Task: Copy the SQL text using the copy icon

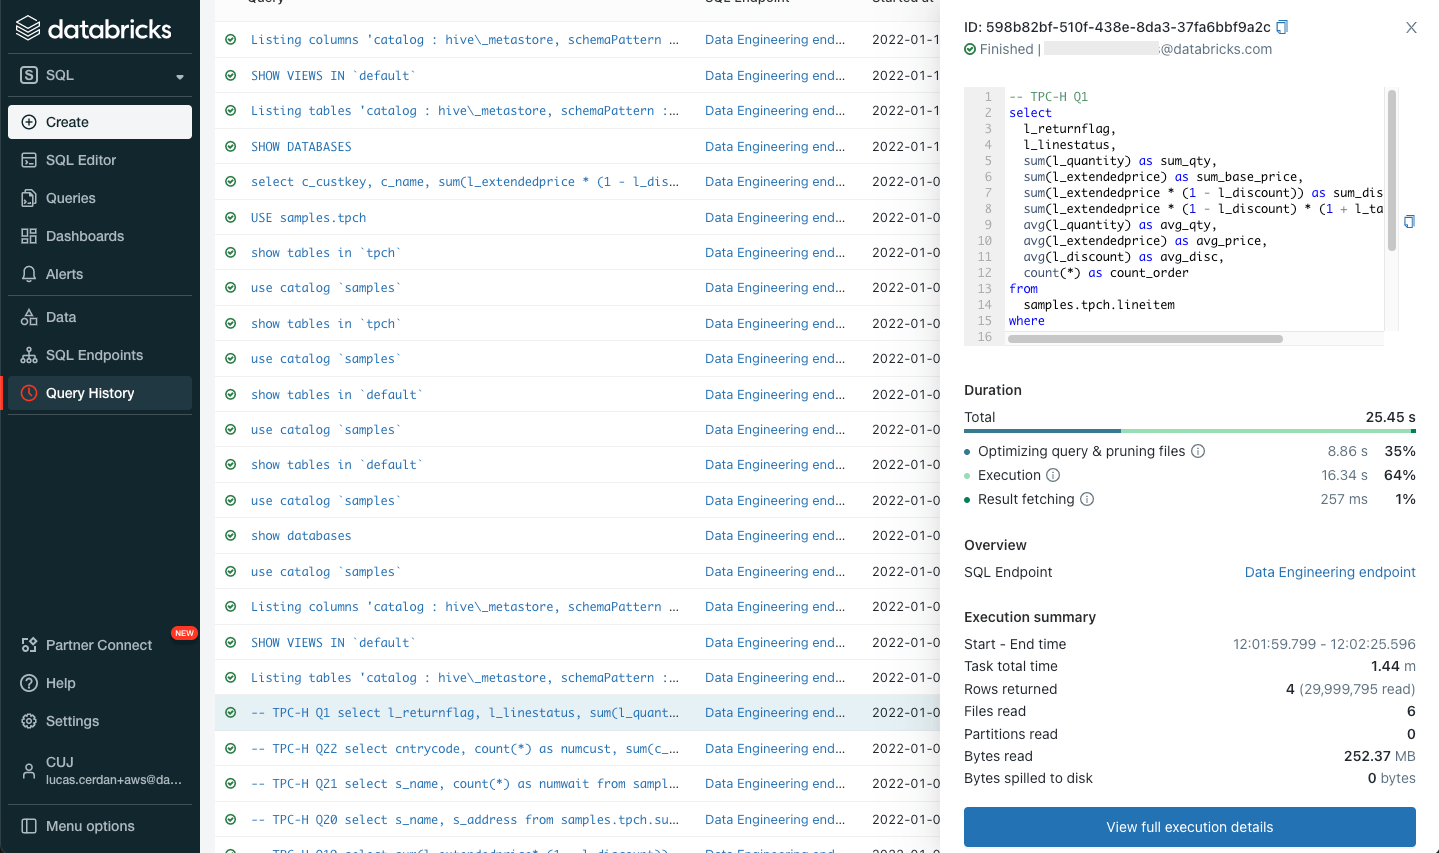Action: [x=1410, y=221]
